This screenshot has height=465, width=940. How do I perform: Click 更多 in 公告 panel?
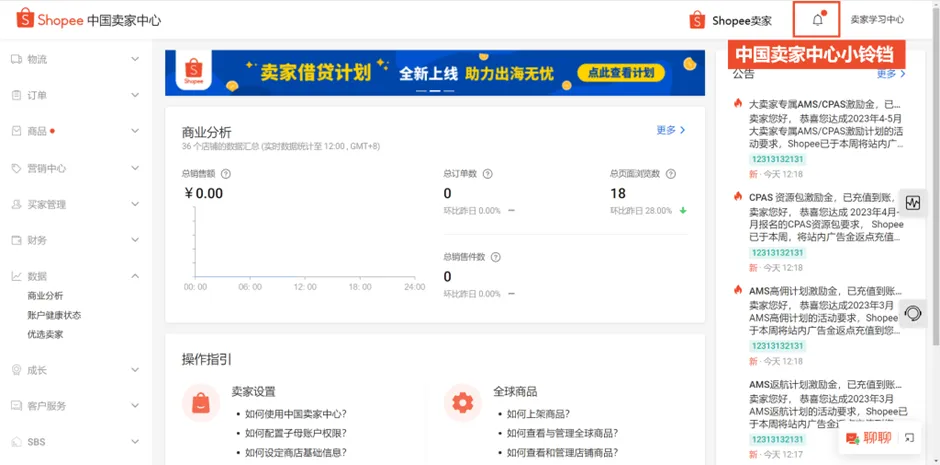[x=891, y=74]
